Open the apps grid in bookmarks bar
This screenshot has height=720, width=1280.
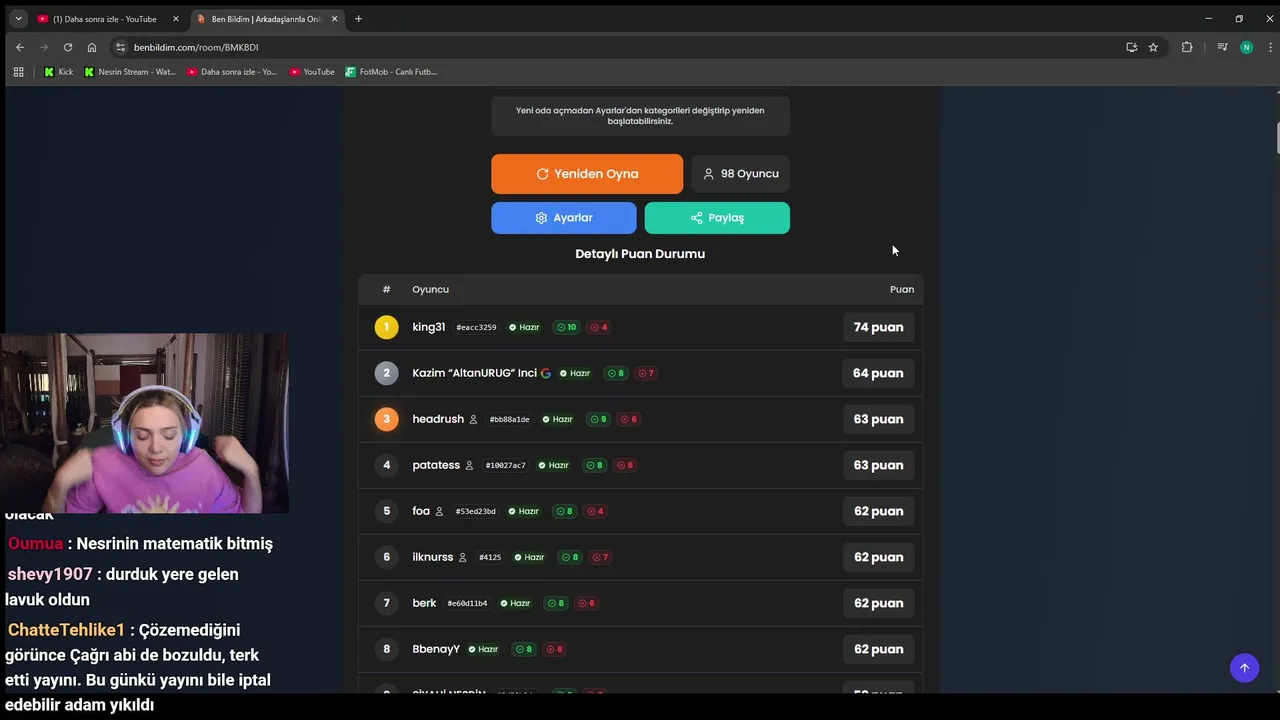tap(18, 72)
